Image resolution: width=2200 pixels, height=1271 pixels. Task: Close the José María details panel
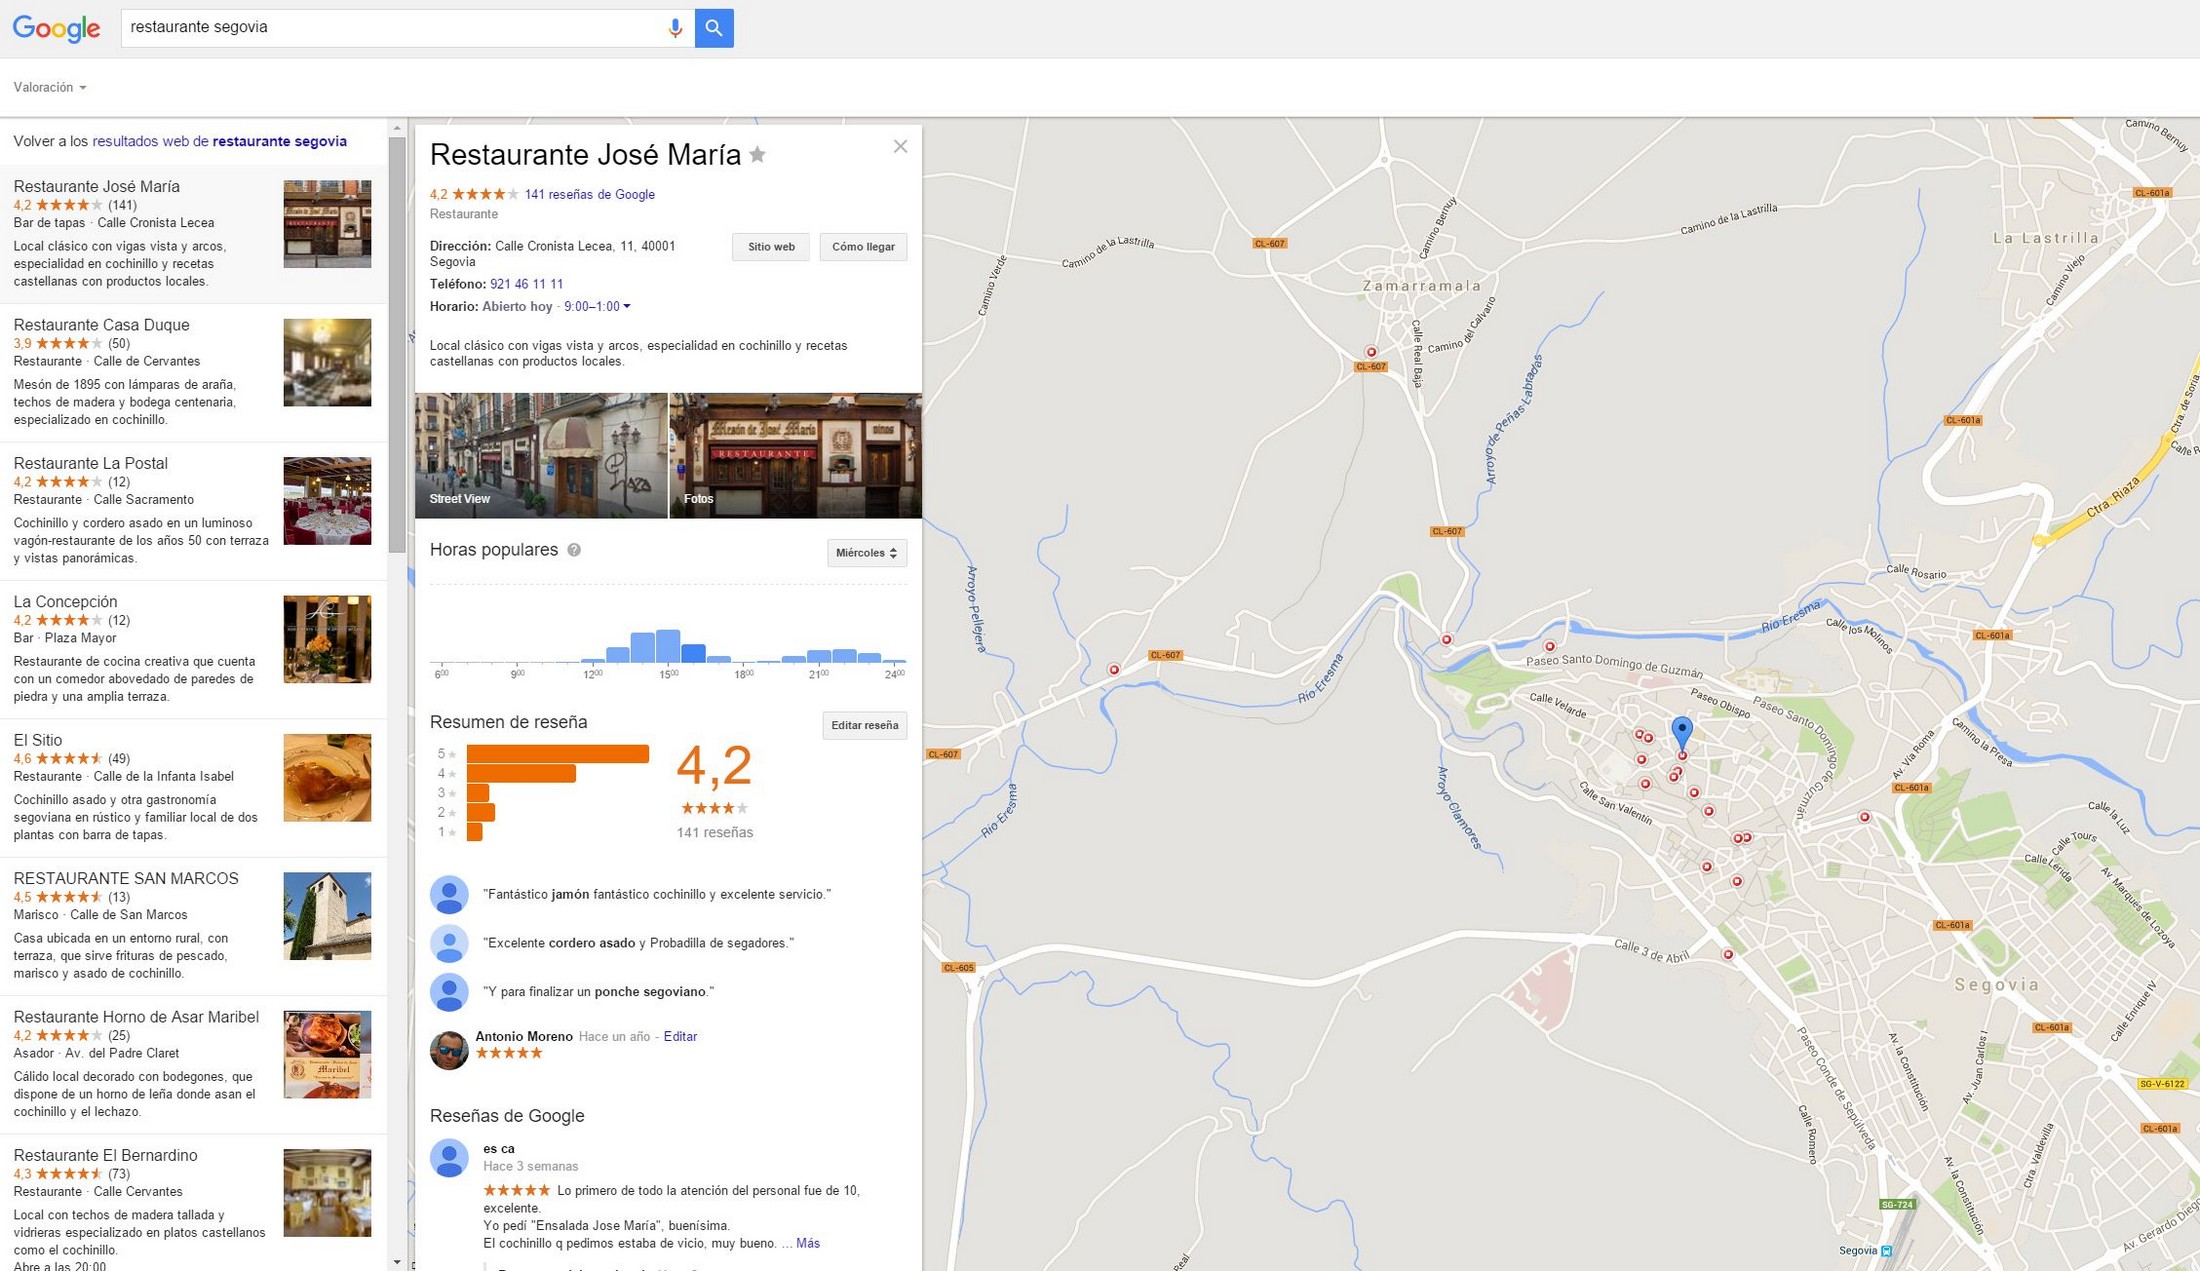(x=900, y=147)
